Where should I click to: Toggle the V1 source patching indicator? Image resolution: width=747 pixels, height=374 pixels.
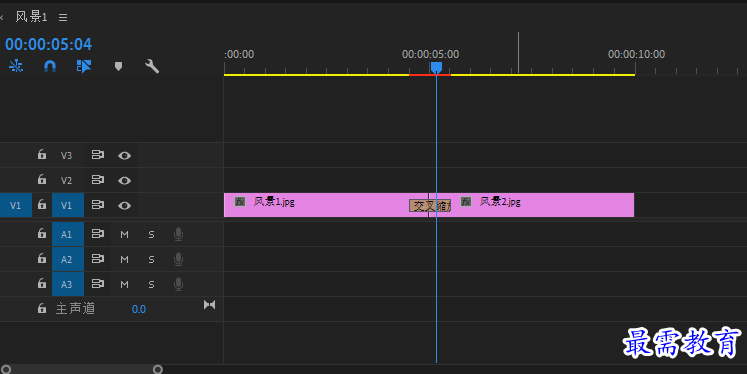pos(16,205)
